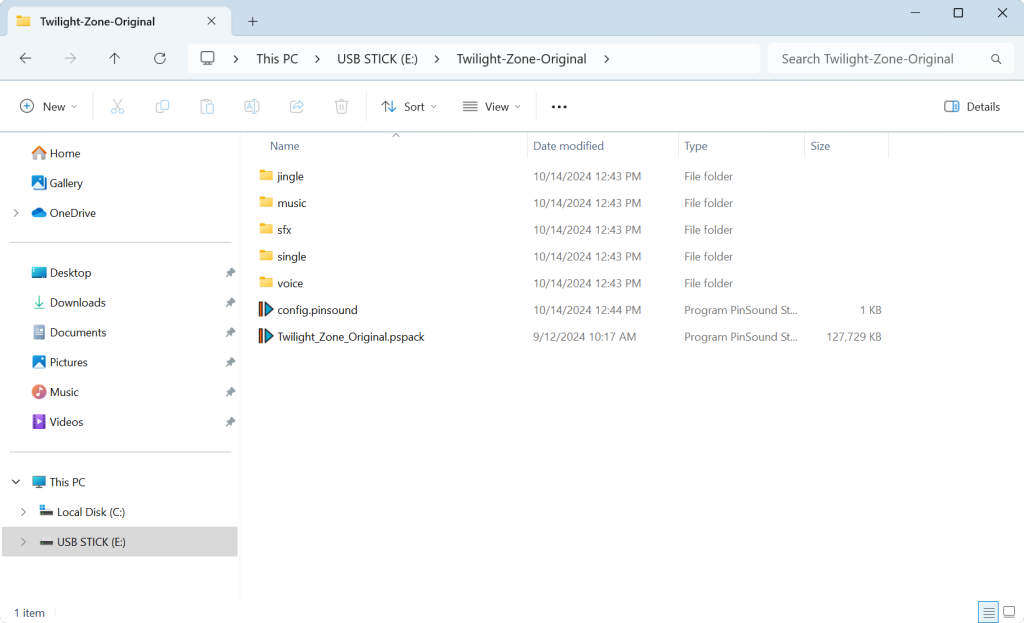Image resolution: width=1024 pixels, height=623 pixels.
Task: Click the Rename icon in toolbar
Action: tap(251, 106)
